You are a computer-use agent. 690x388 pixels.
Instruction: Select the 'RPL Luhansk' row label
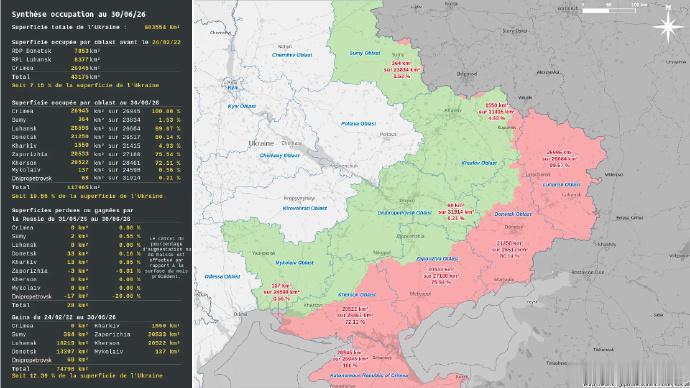coord(31,59)
